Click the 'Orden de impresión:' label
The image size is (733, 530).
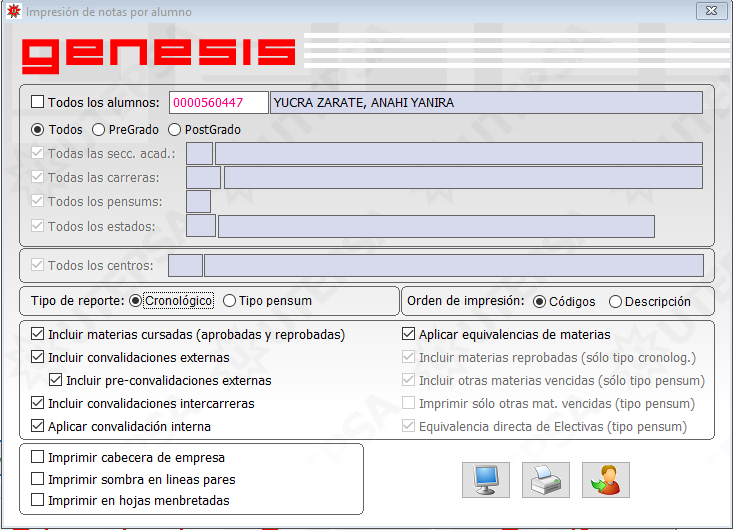466,301
